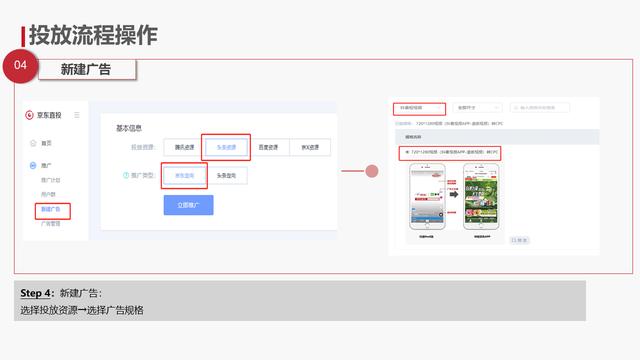Click the 京东直投 logo icon
Screen dimensions: 640x360
pos(29,115)
